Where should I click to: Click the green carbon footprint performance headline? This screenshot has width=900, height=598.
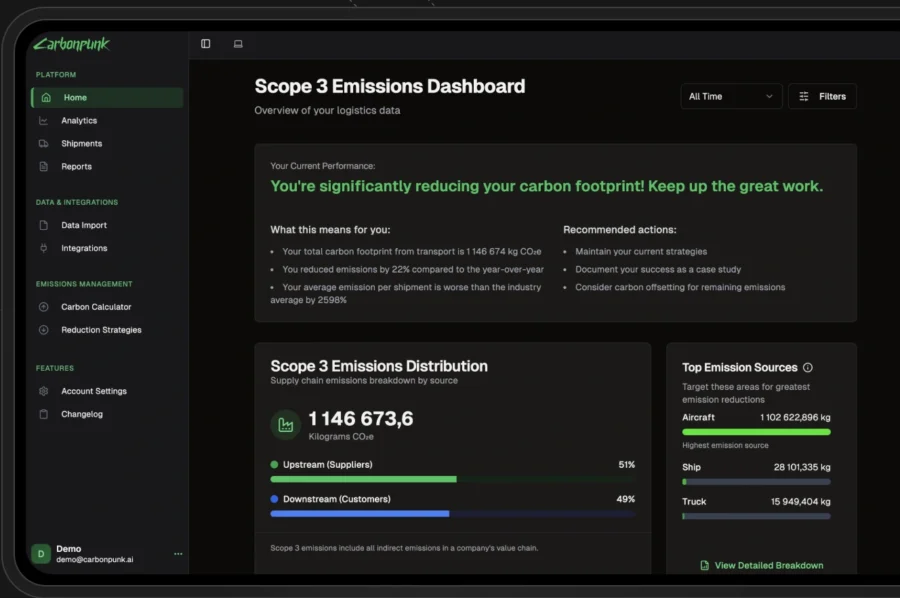[546, 186]
